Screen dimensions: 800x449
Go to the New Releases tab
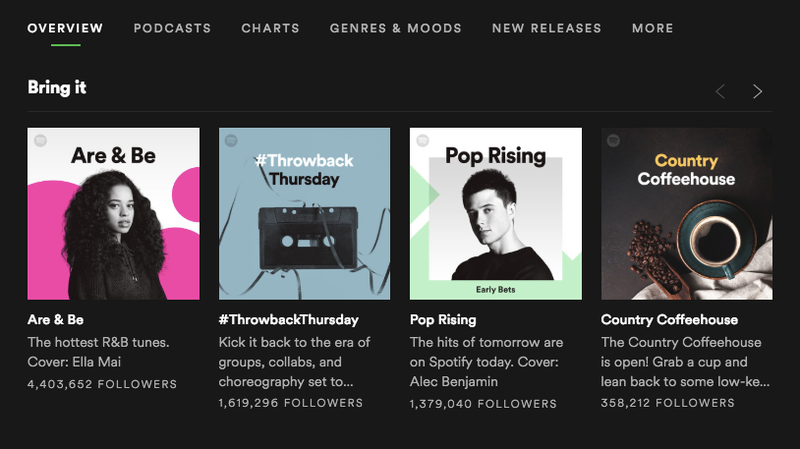click(x=546, y=29)
